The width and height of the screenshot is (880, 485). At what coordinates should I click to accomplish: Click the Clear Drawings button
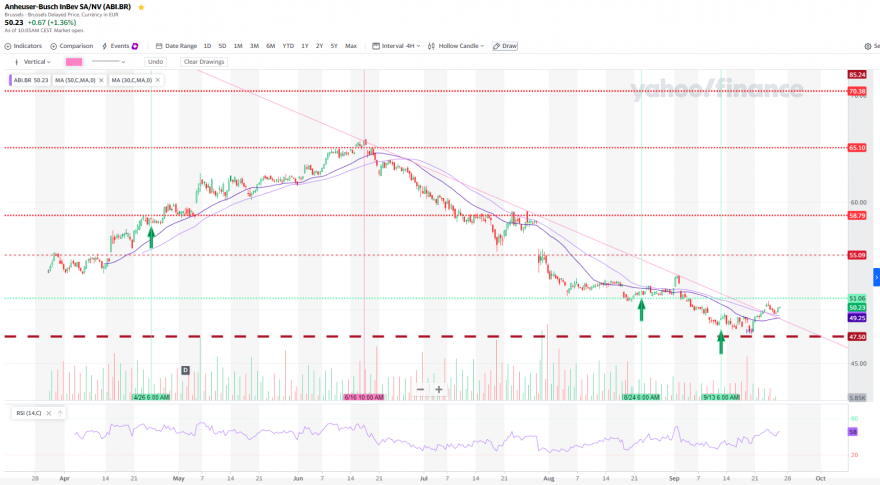tap(204, 62)
